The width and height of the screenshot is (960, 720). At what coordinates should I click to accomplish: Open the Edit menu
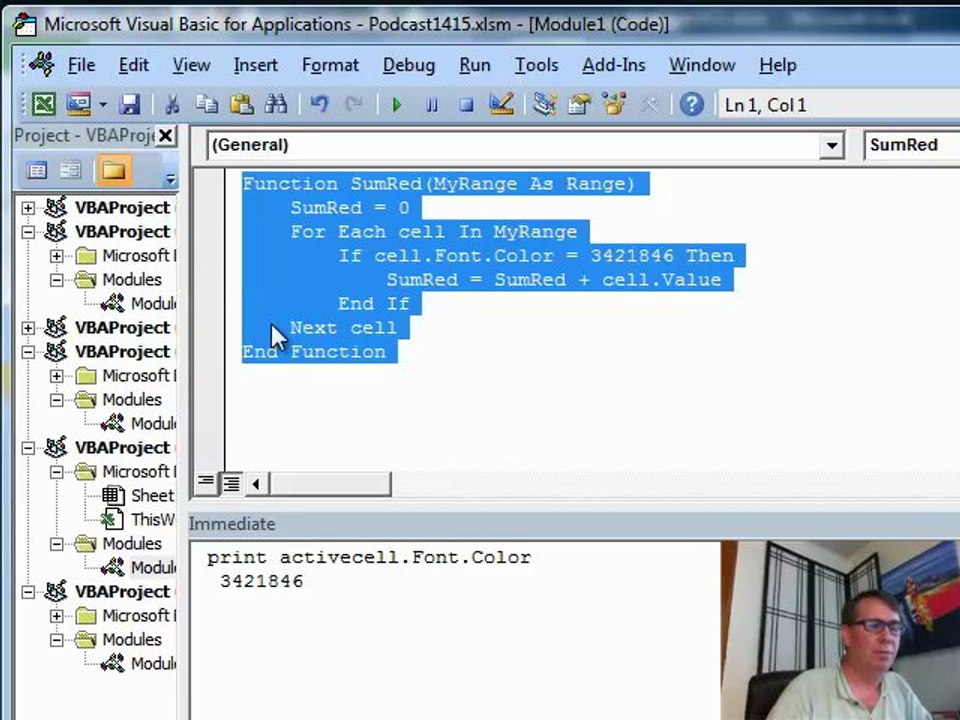click(x=133, y=65)
